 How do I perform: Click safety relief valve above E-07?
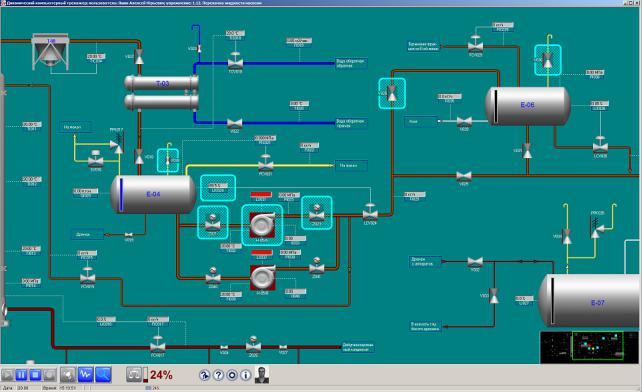point(597,228)
